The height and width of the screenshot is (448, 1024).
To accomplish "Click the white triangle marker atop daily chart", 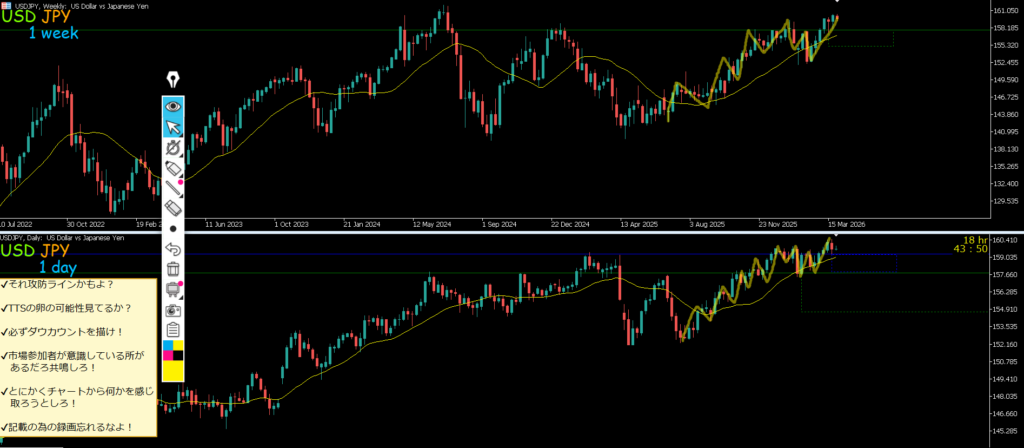I will tap(838, 234).
